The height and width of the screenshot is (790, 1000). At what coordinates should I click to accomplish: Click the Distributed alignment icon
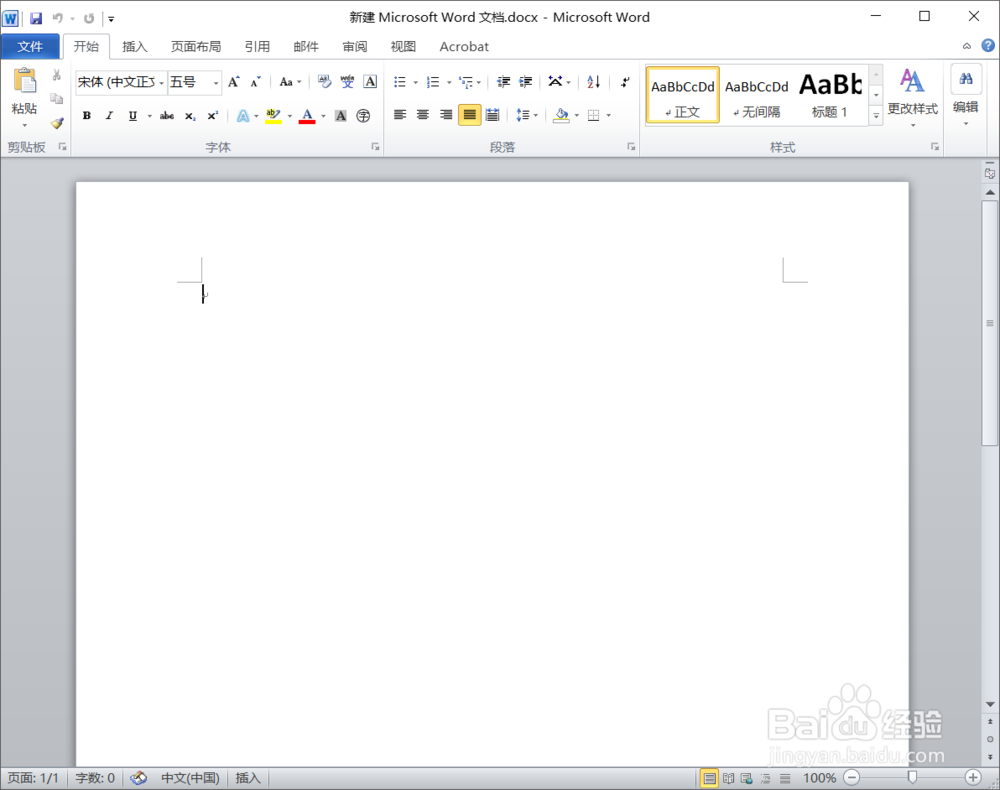pyautogui.click(x=492, y=115)
